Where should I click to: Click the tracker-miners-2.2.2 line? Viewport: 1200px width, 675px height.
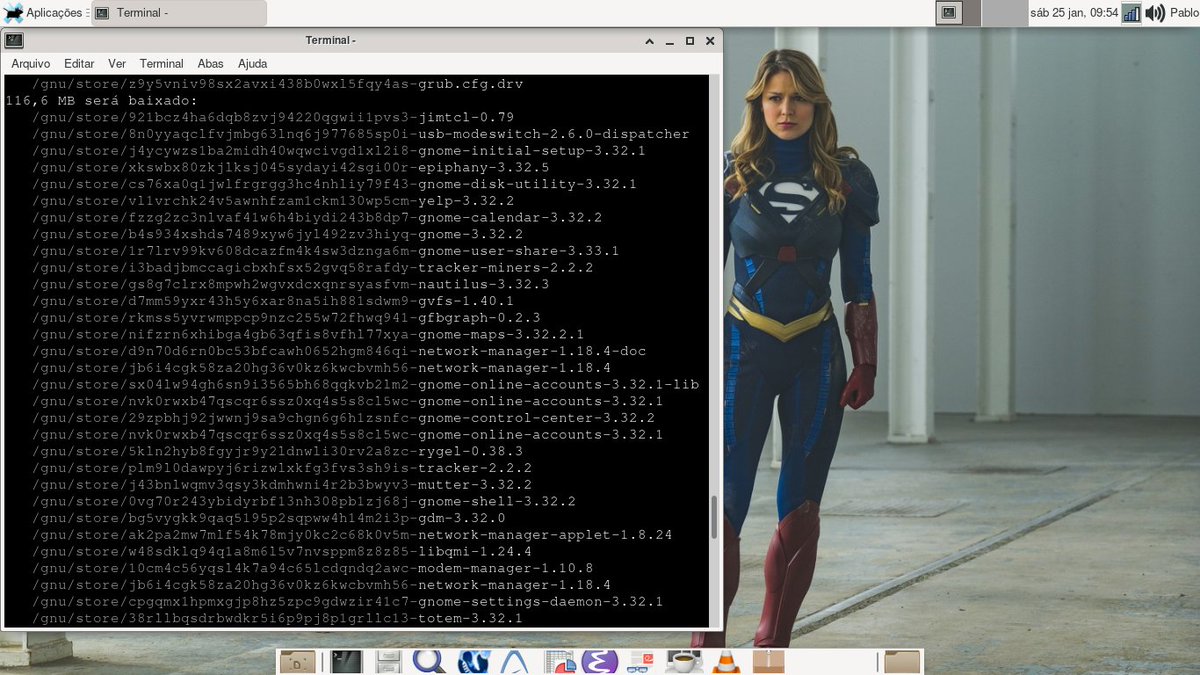[x=312, y=267]
